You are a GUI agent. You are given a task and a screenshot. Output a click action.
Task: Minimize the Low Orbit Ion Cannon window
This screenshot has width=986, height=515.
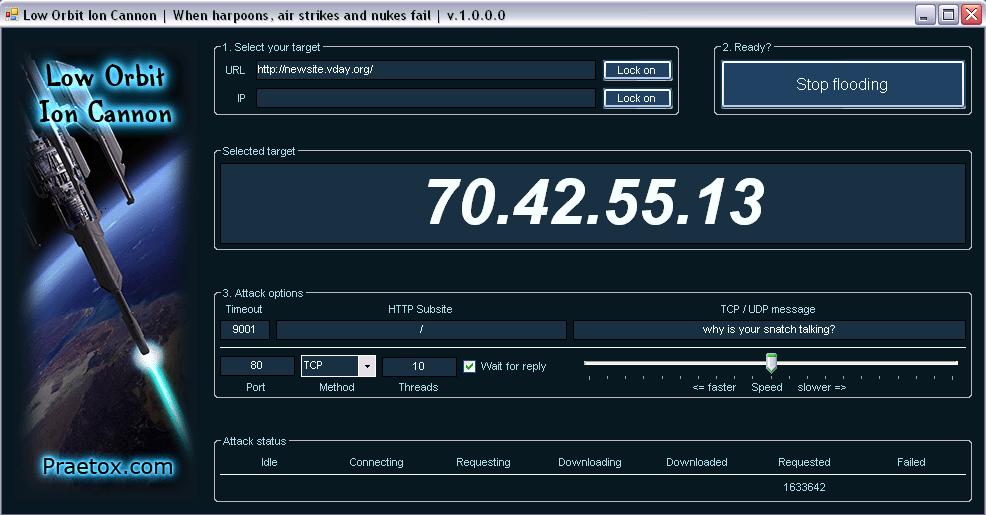(x=924, y=14)
